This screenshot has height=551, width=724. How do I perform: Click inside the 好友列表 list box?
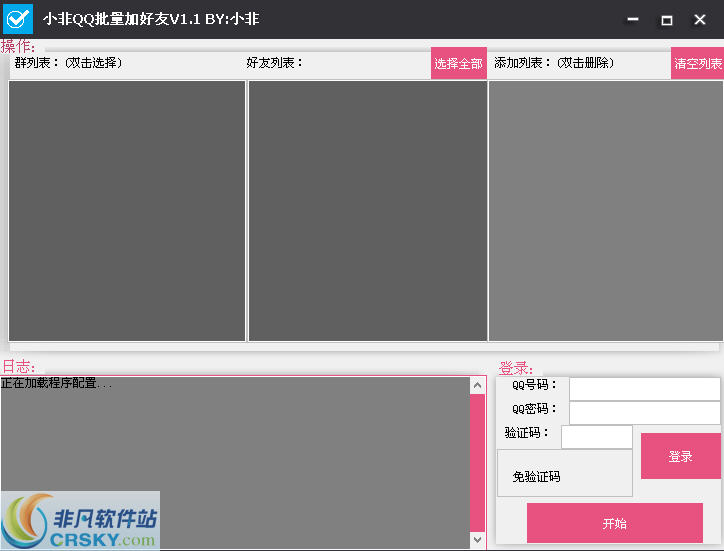(368, 211)
